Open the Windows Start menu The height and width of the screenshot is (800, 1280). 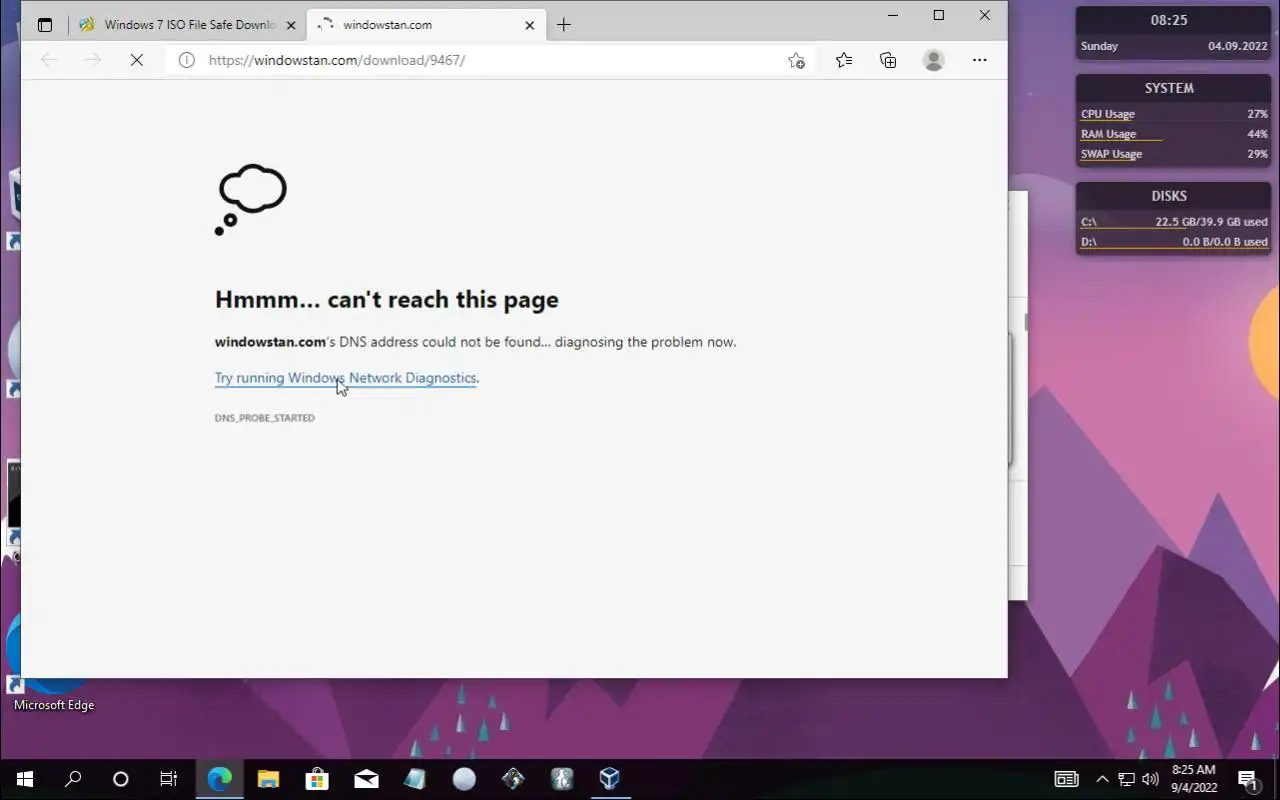[24, 779]
